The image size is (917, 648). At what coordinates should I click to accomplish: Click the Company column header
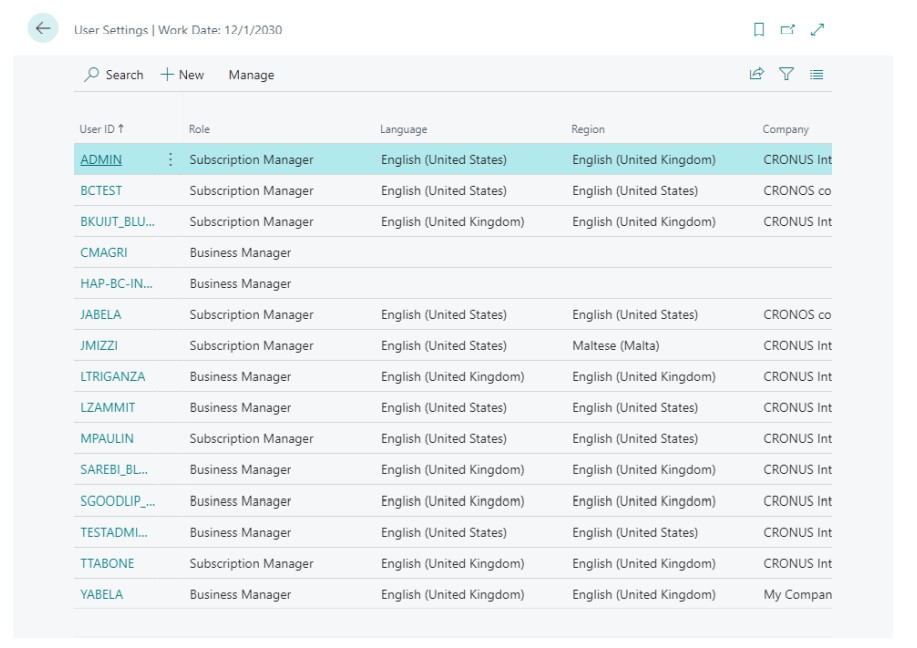coord(785,129)
